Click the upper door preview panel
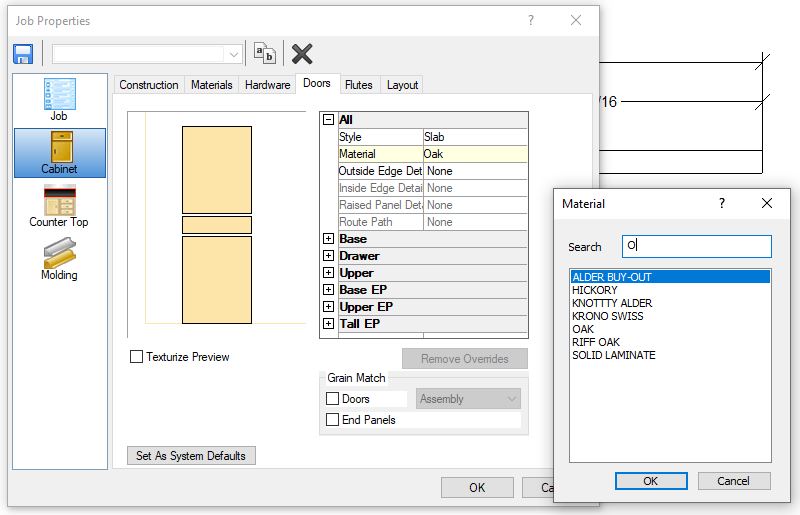 click(x=216, y=169)
